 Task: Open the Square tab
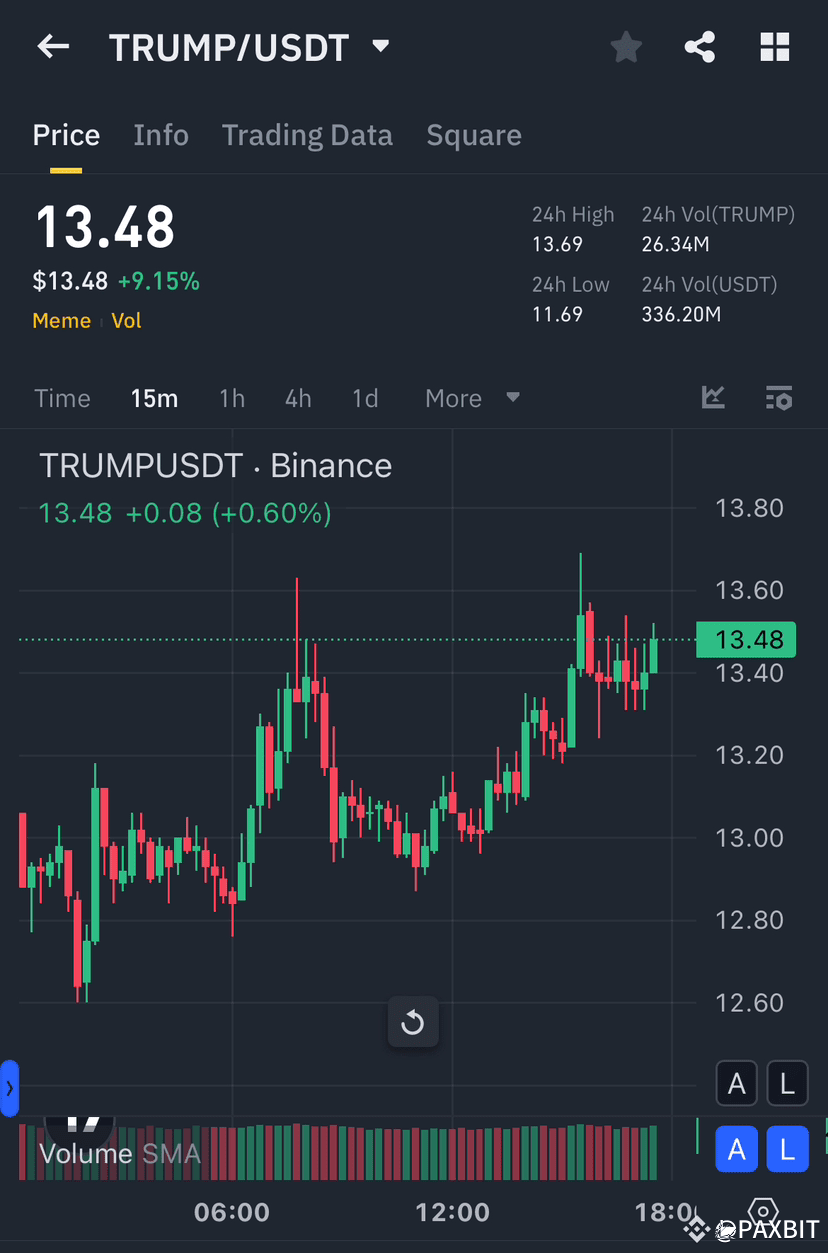(474, 135)
